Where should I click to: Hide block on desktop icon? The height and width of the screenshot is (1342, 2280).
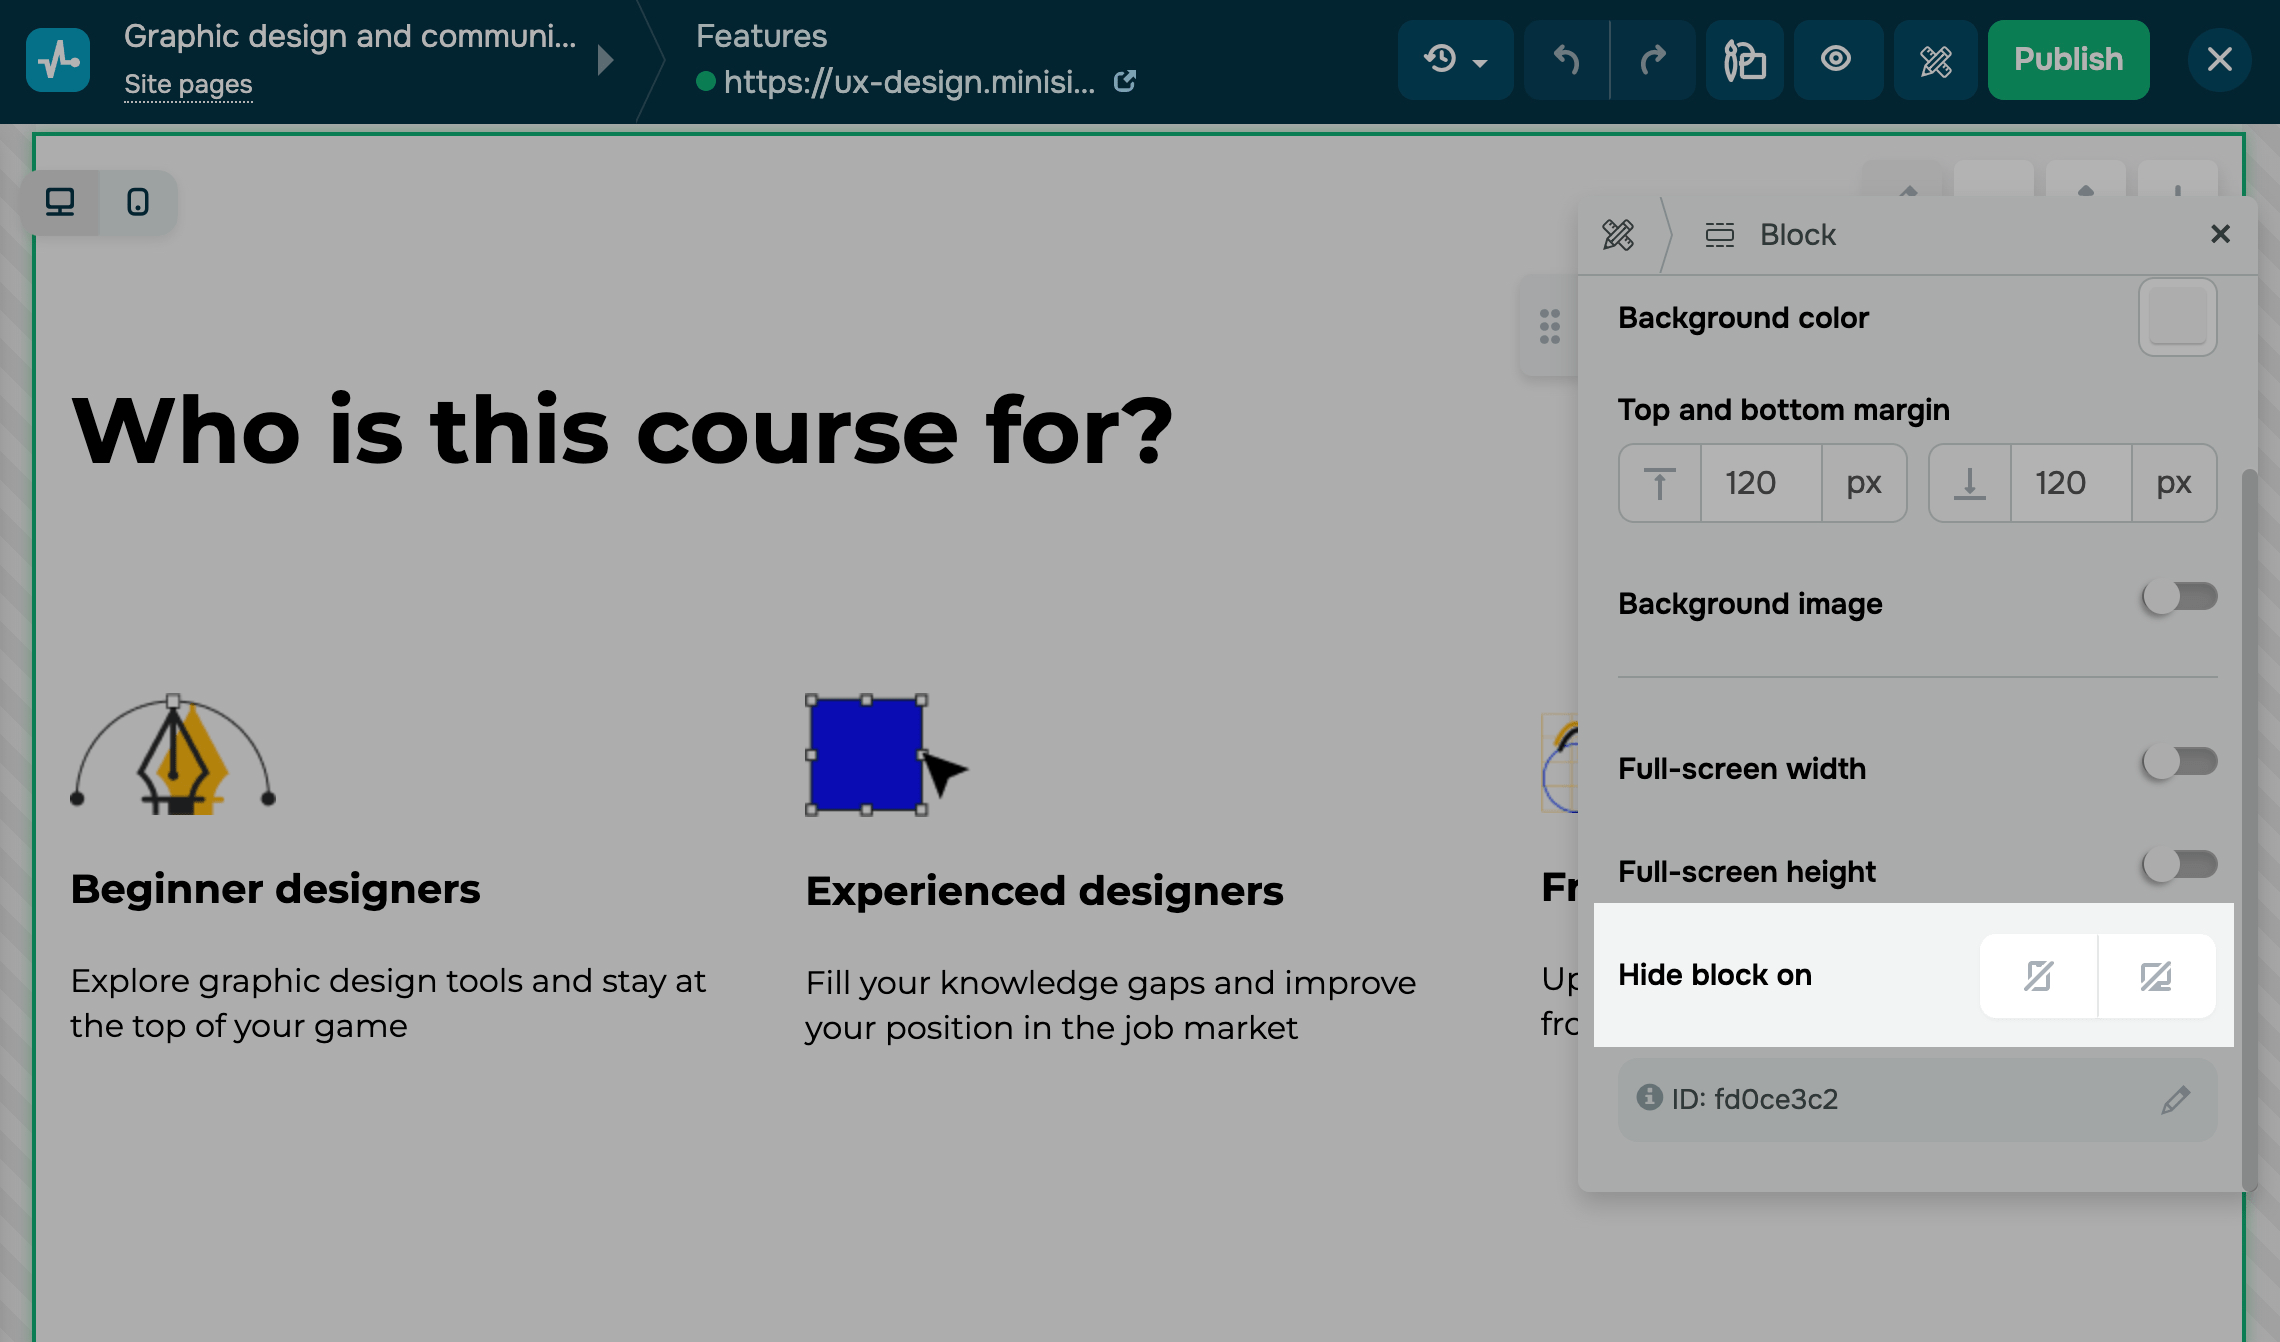(2156, 976)
